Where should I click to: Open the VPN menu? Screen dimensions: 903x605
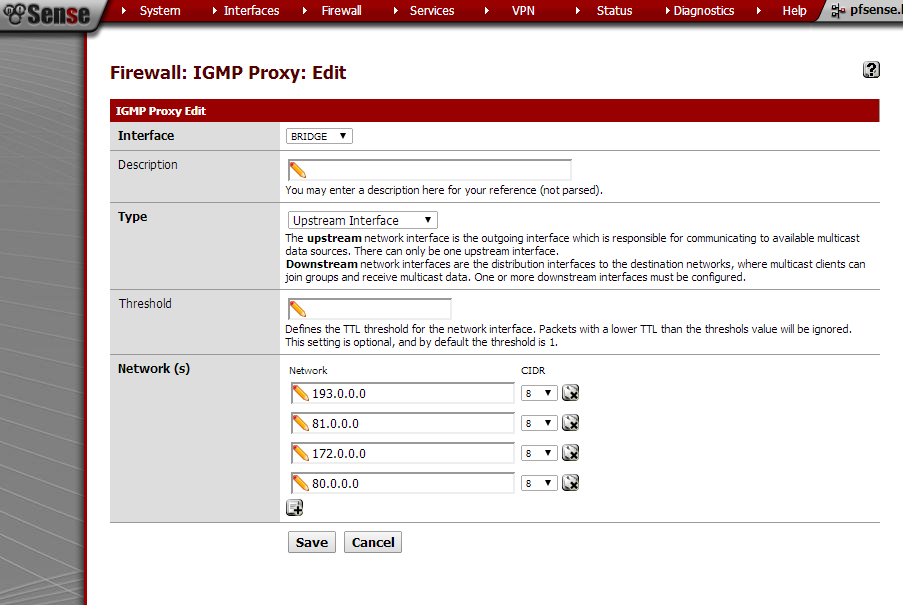523,10
